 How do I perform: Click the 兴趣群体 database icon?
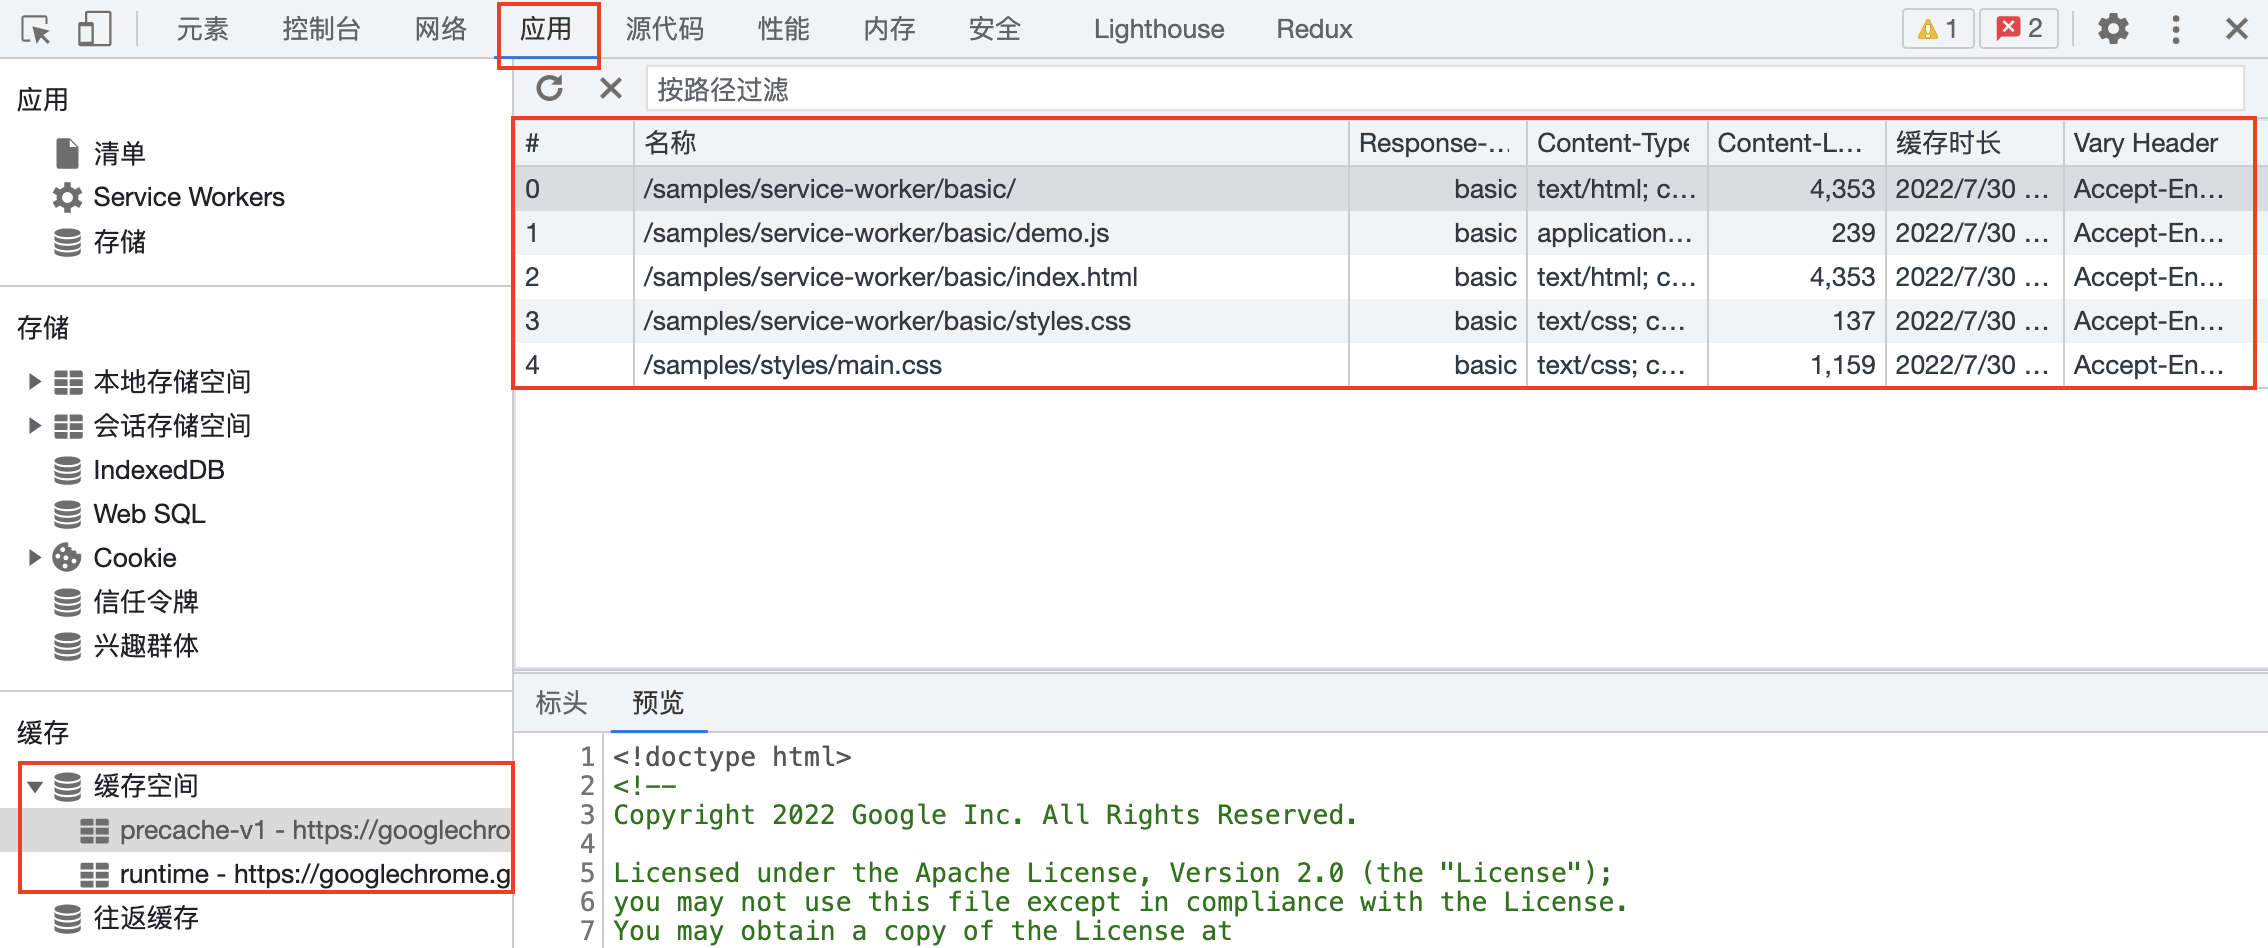(68, 646)
